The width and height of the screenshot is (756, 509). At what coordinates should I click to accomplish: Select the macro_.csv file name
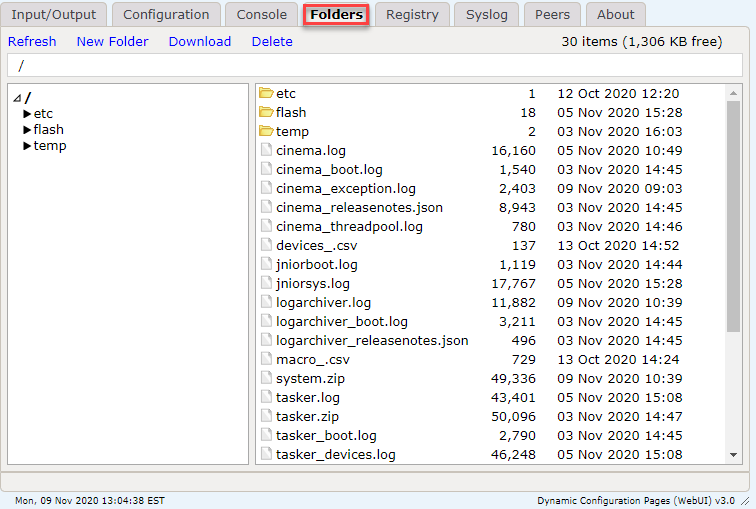click(x=312, y=360)
